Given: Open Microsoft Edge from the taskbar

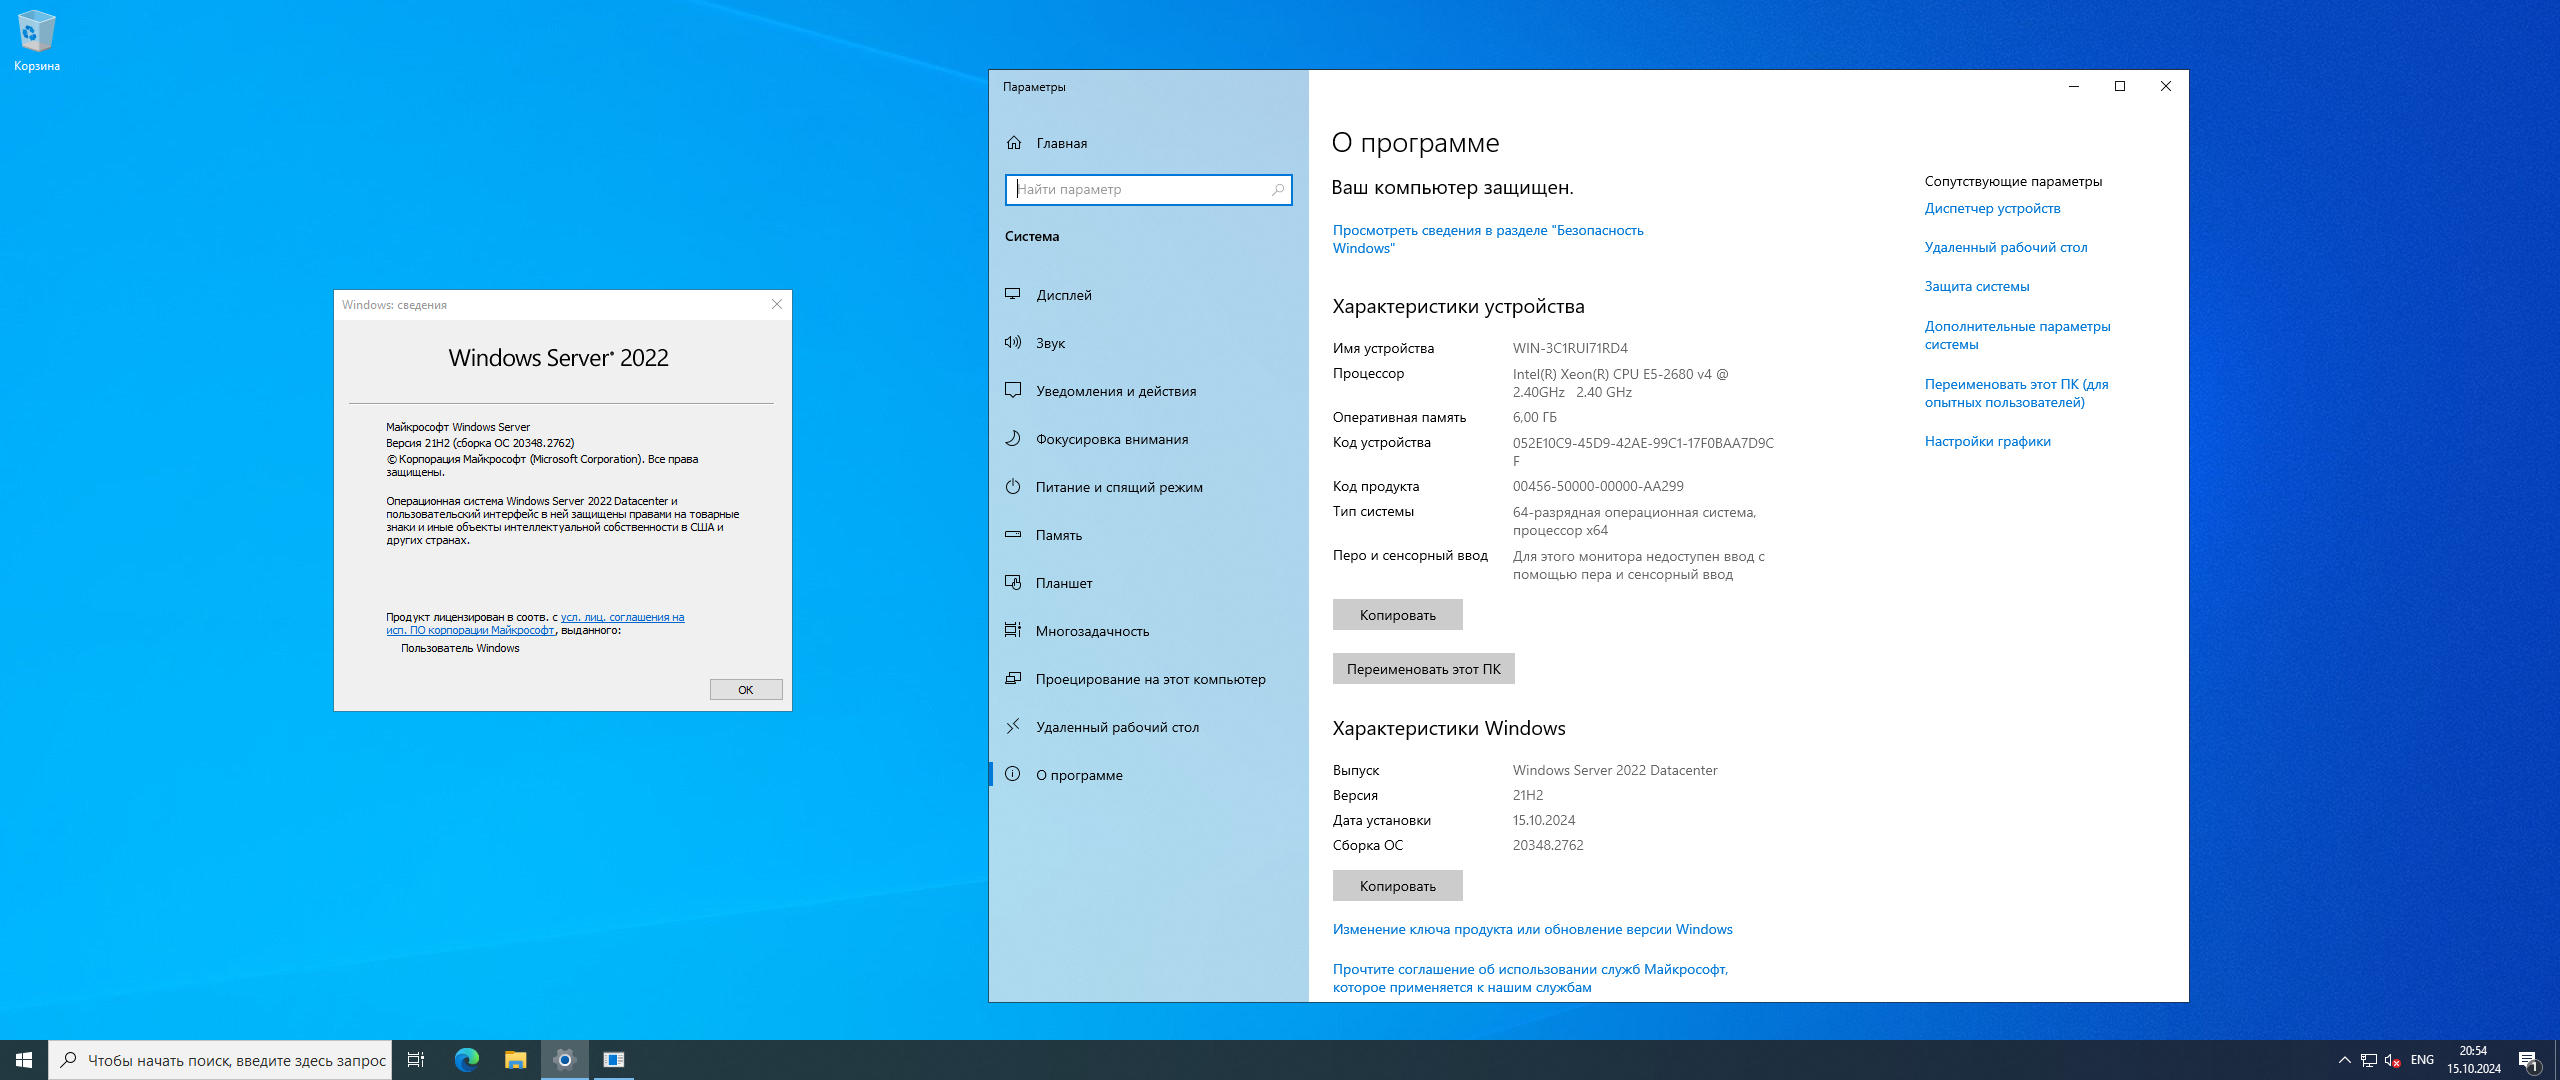Looking at the screenshot, I should coord(466,1059).
